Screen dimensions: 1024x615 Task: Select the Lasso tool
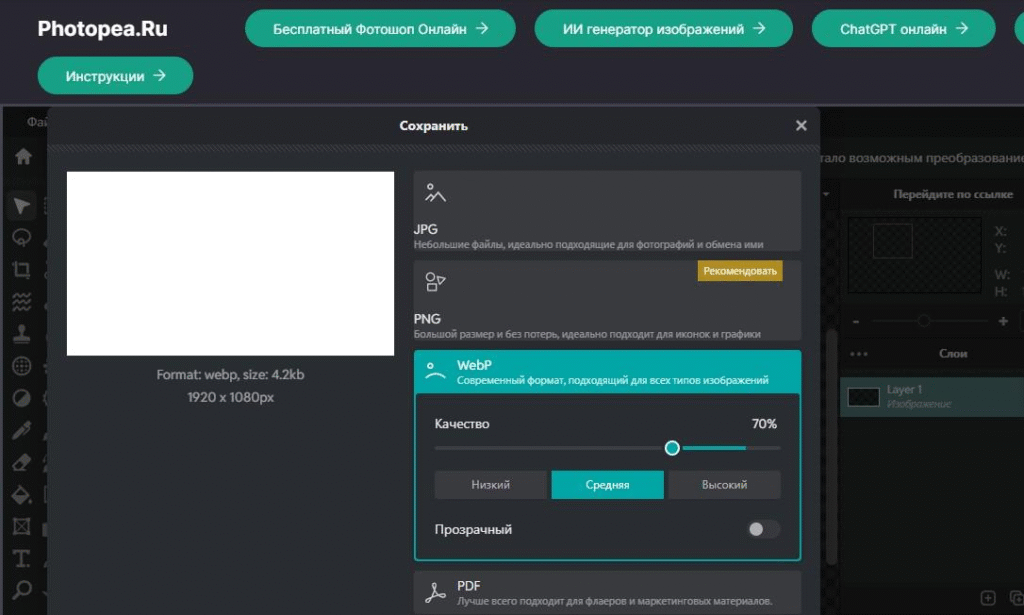21,238
